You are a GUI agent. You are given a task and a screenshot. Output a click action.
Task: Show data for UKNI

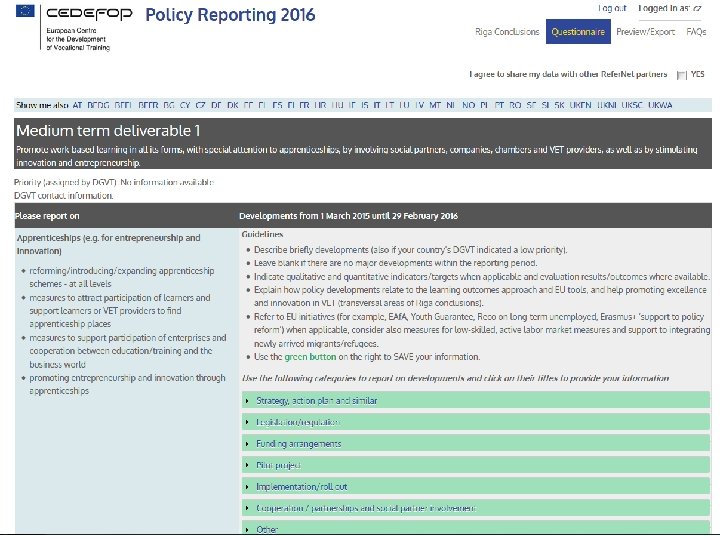coord(607,105)
